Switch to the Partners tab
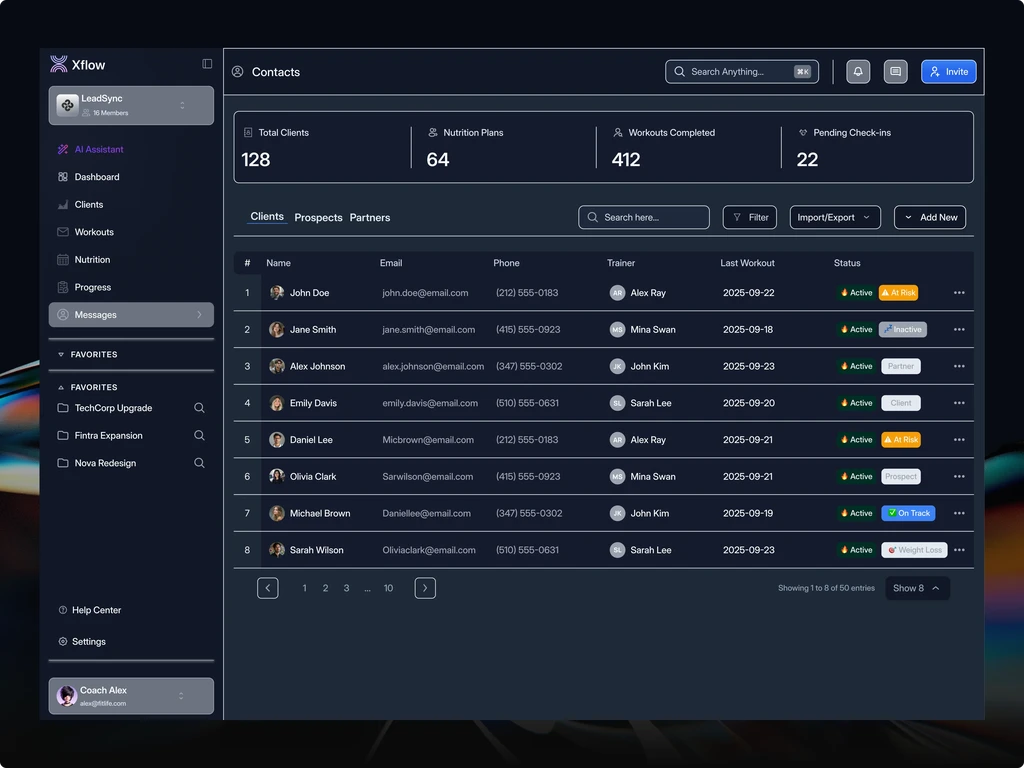The image size is (1024, 768). (370, 217)
